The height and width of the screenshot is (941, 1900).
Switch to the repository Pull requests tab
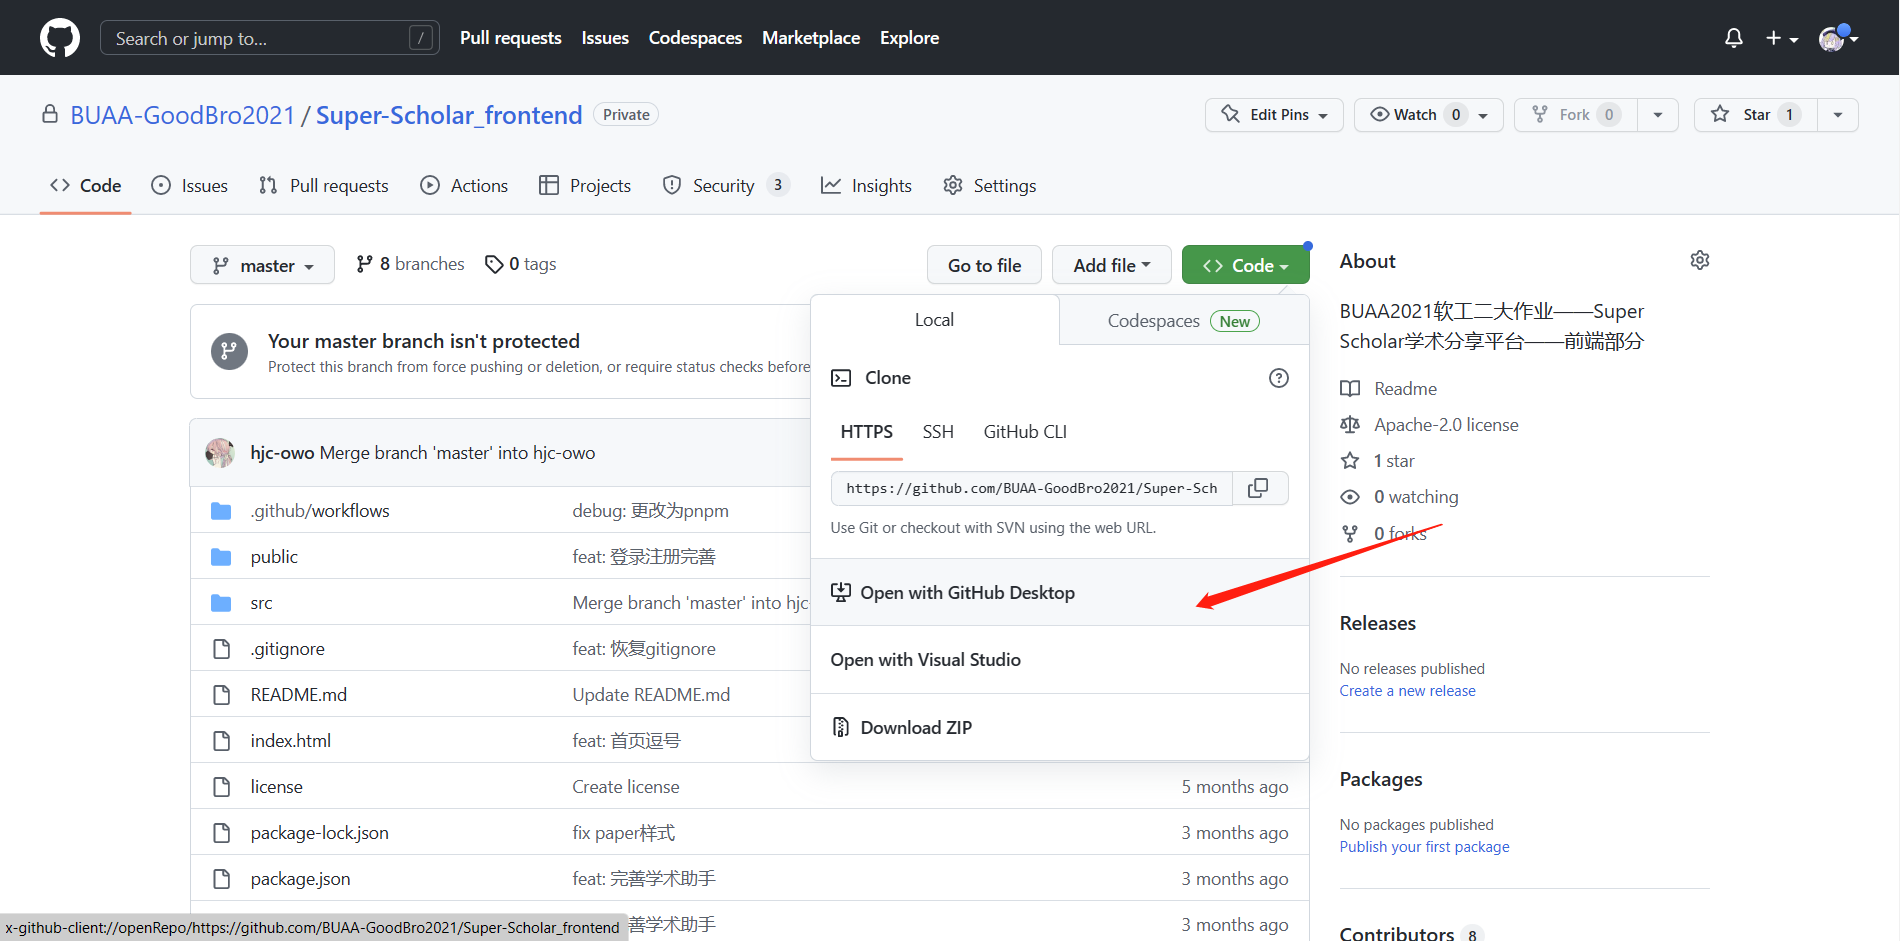324,186
